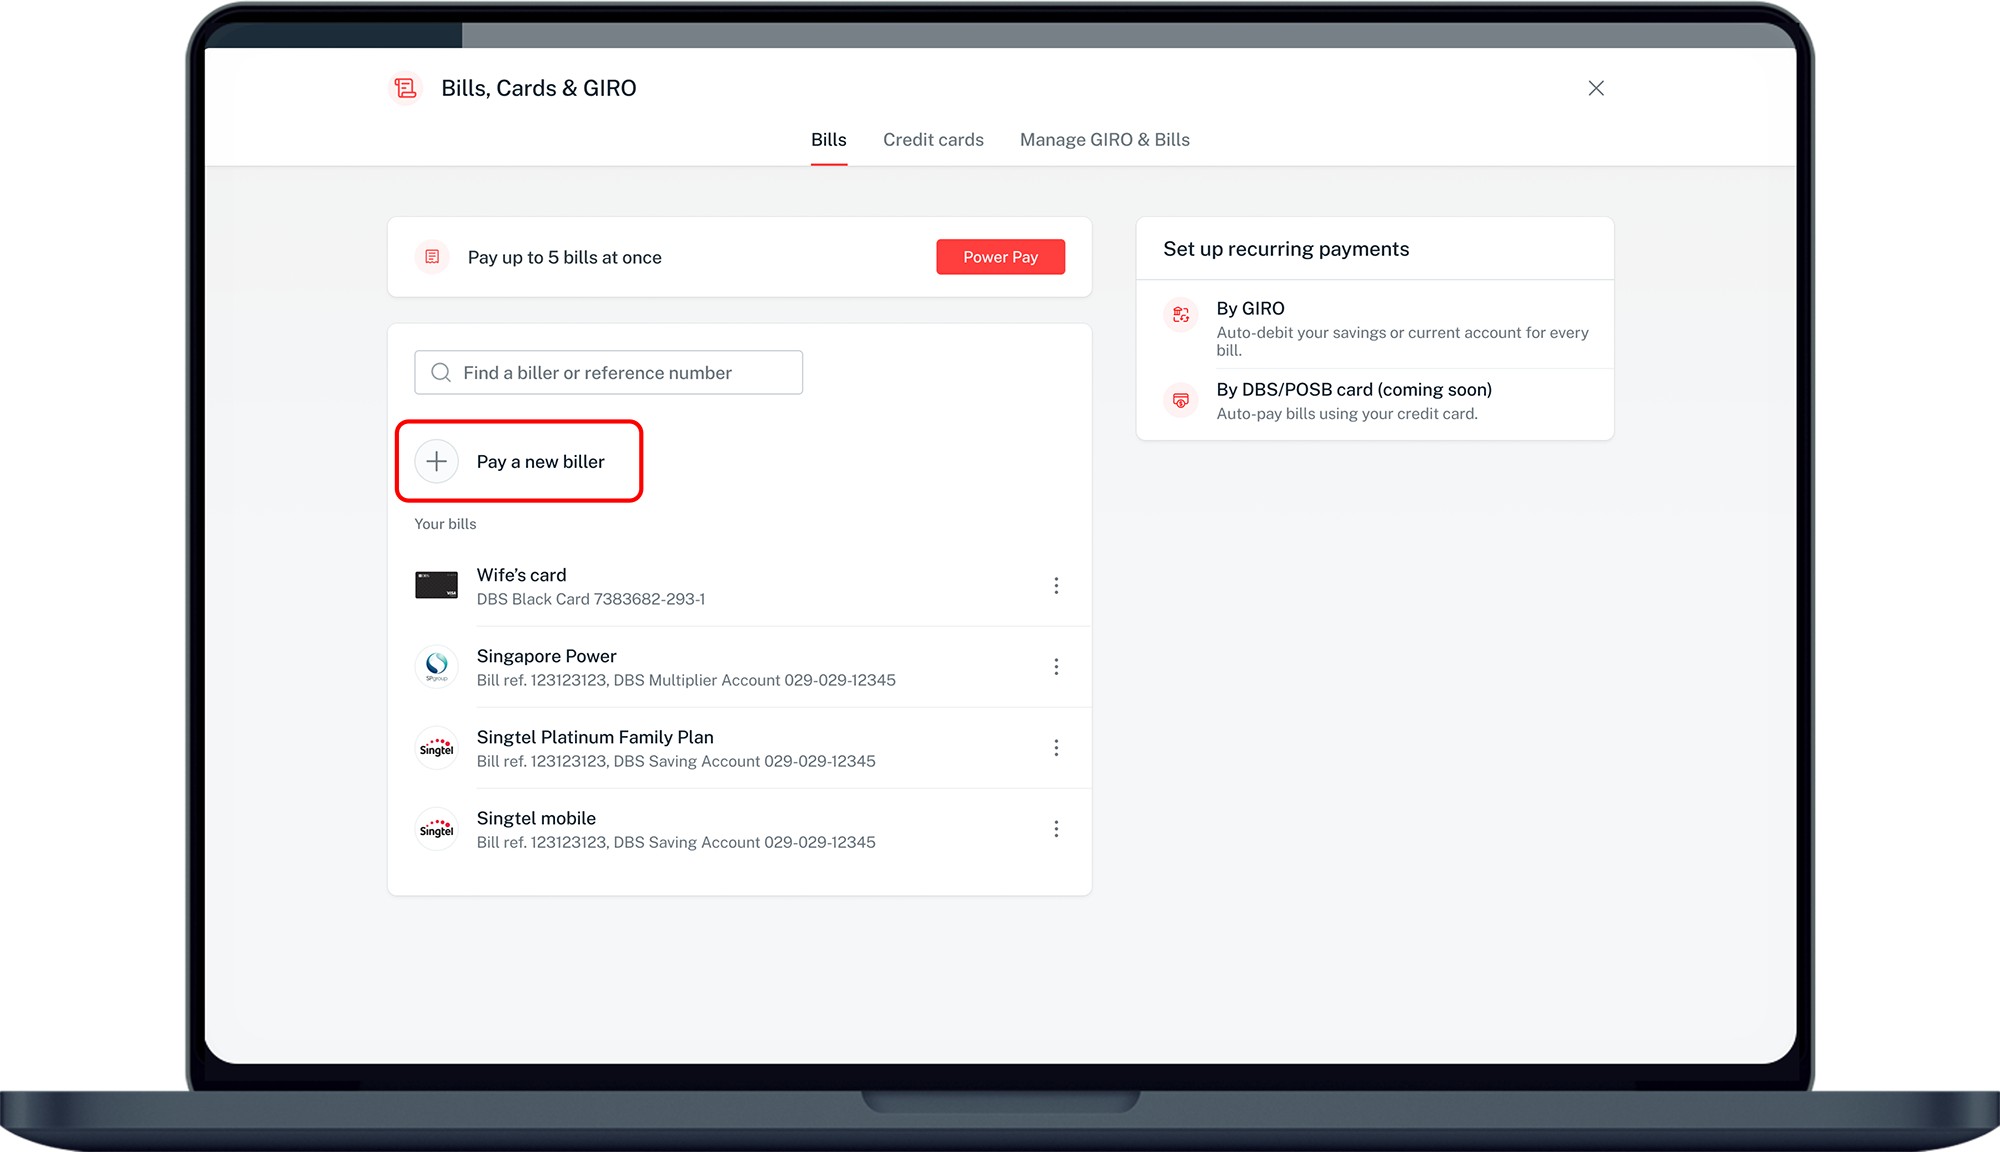This screenshot has width=2000, height=1152.
Task: Open kebab menu for Singtel mobile
Action: (1056, 829)
